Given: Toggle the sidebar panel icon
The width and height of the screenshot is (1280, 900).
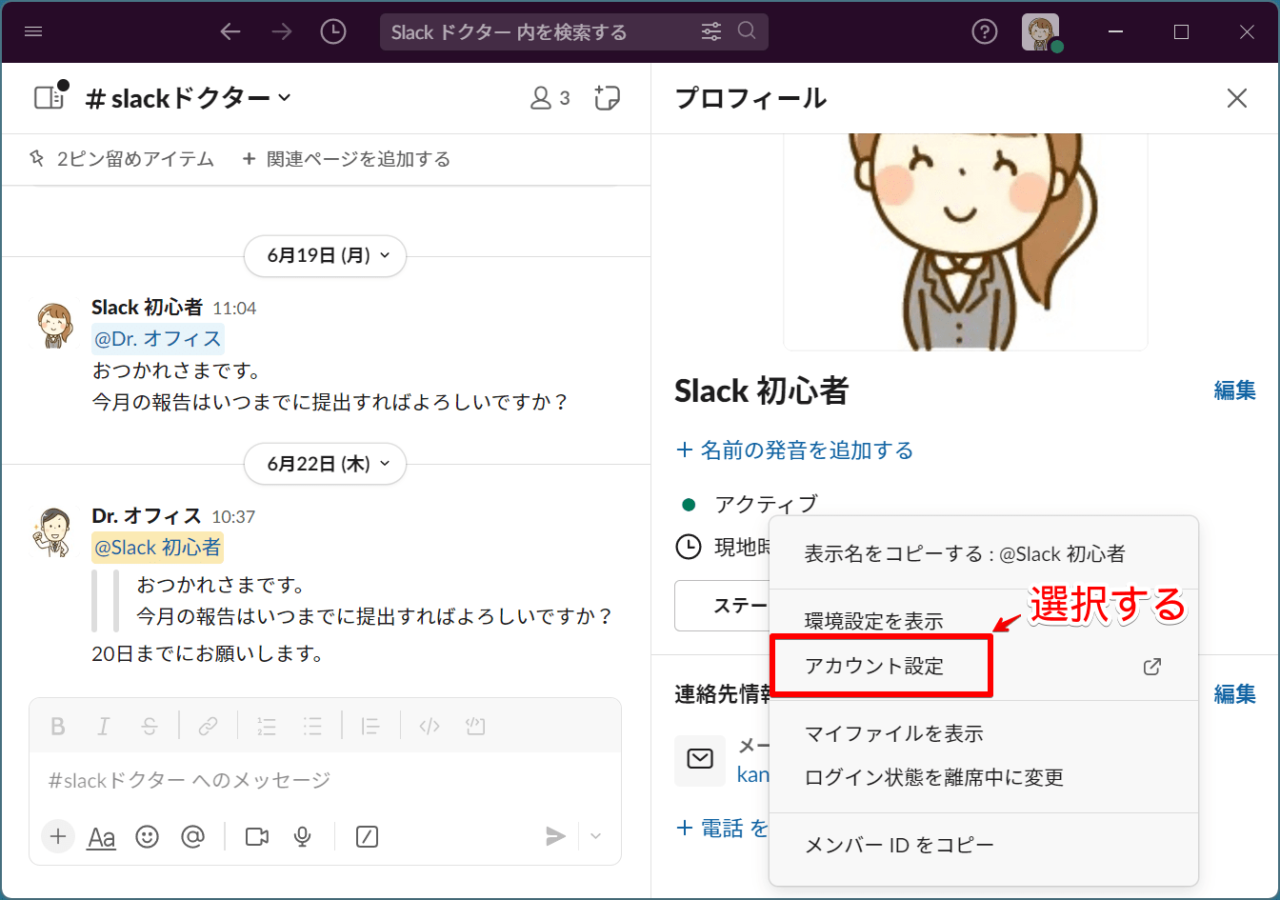Looking at the screenshot, I should [49, 97].
